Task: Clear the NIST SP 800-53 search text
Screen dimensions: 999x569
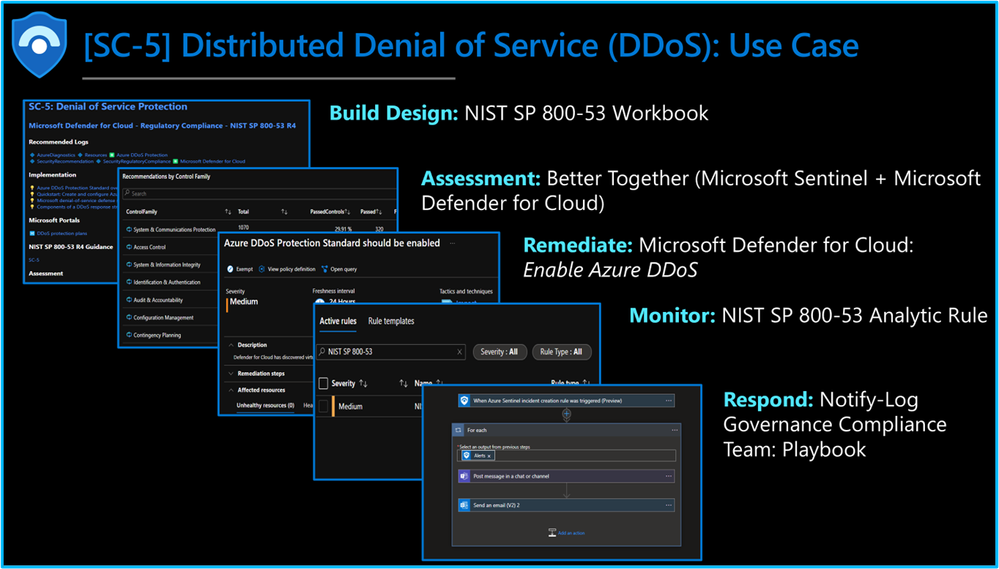Action: pyautogui.click(x=460, y=352)
